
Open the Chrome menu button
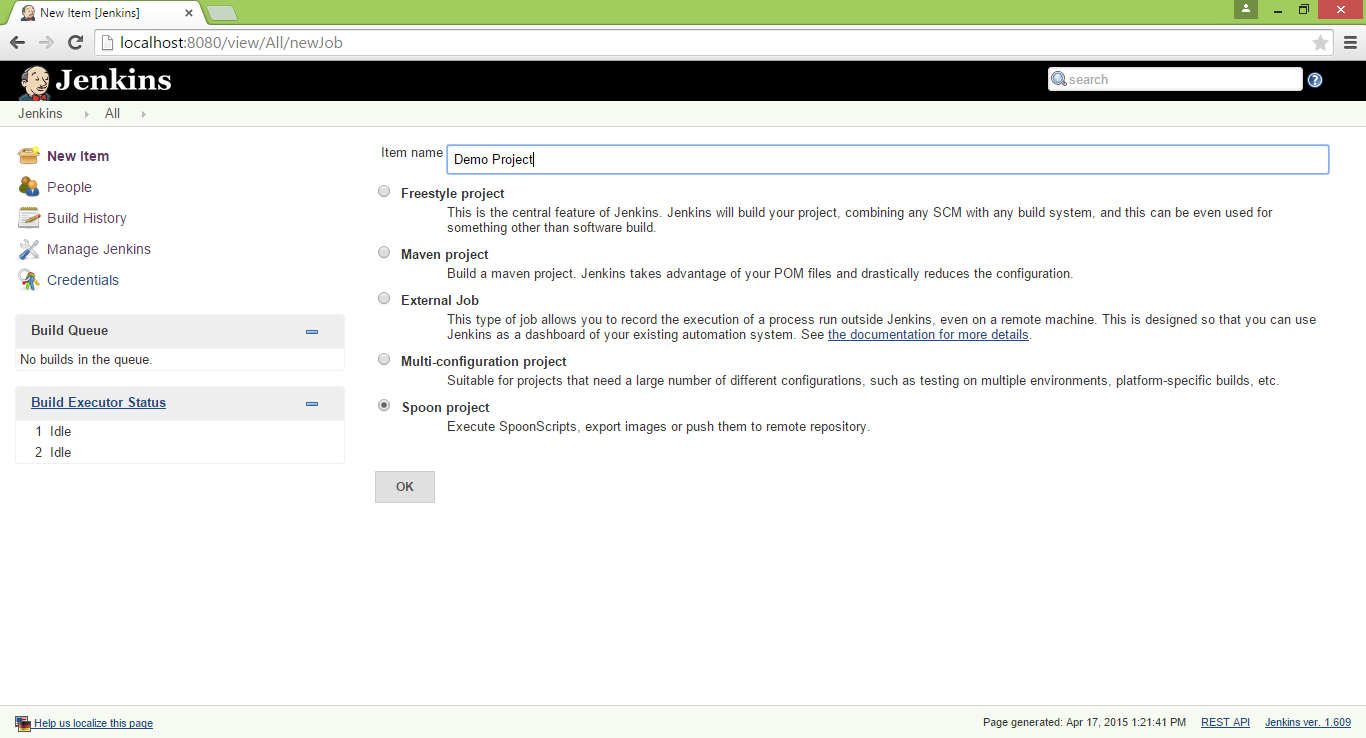pyautogui.click(x=1349, y=43)
